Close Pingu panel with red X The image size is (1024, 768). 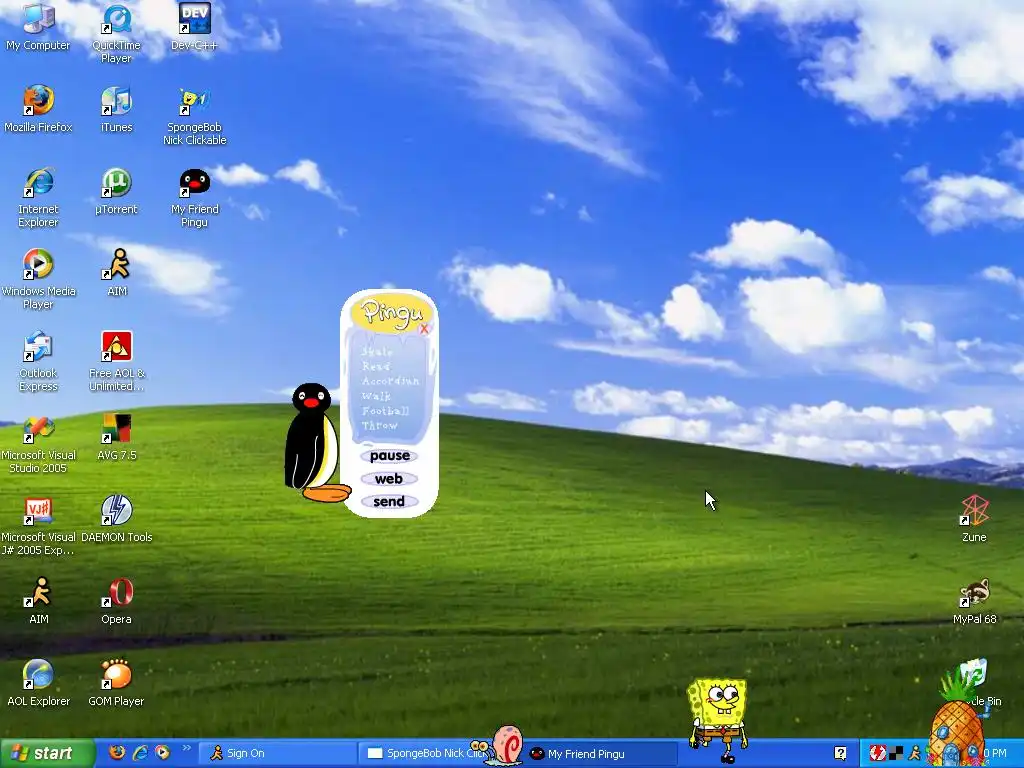point(424,328)
